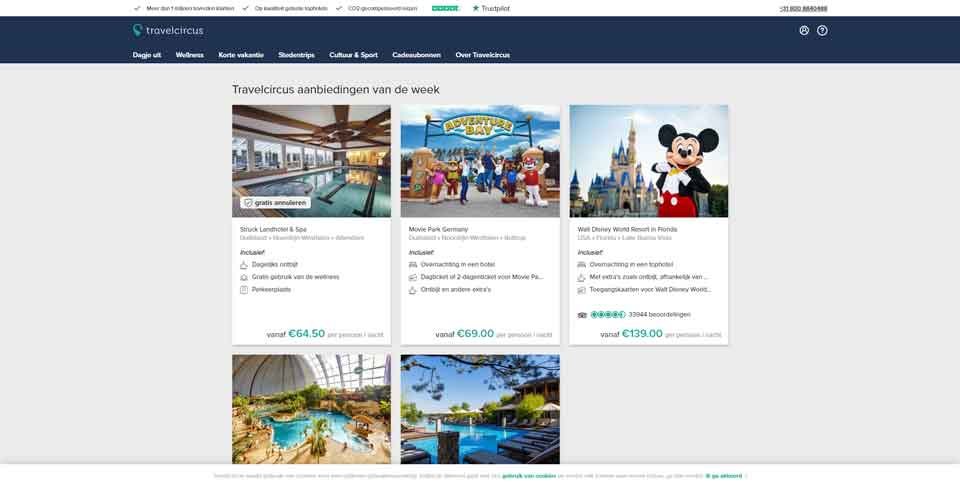Open the user account icon

click(804, 31)
